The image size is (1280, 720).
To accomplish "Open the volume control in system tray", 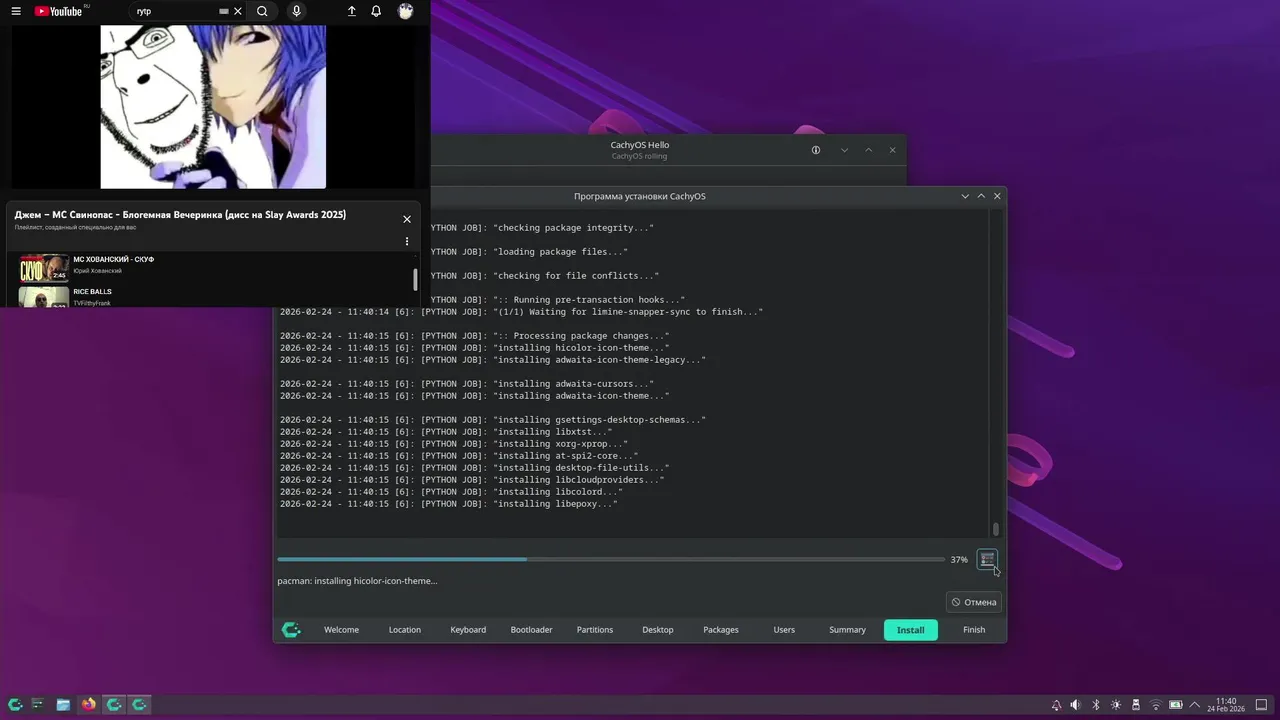I will coord(1076,705).
